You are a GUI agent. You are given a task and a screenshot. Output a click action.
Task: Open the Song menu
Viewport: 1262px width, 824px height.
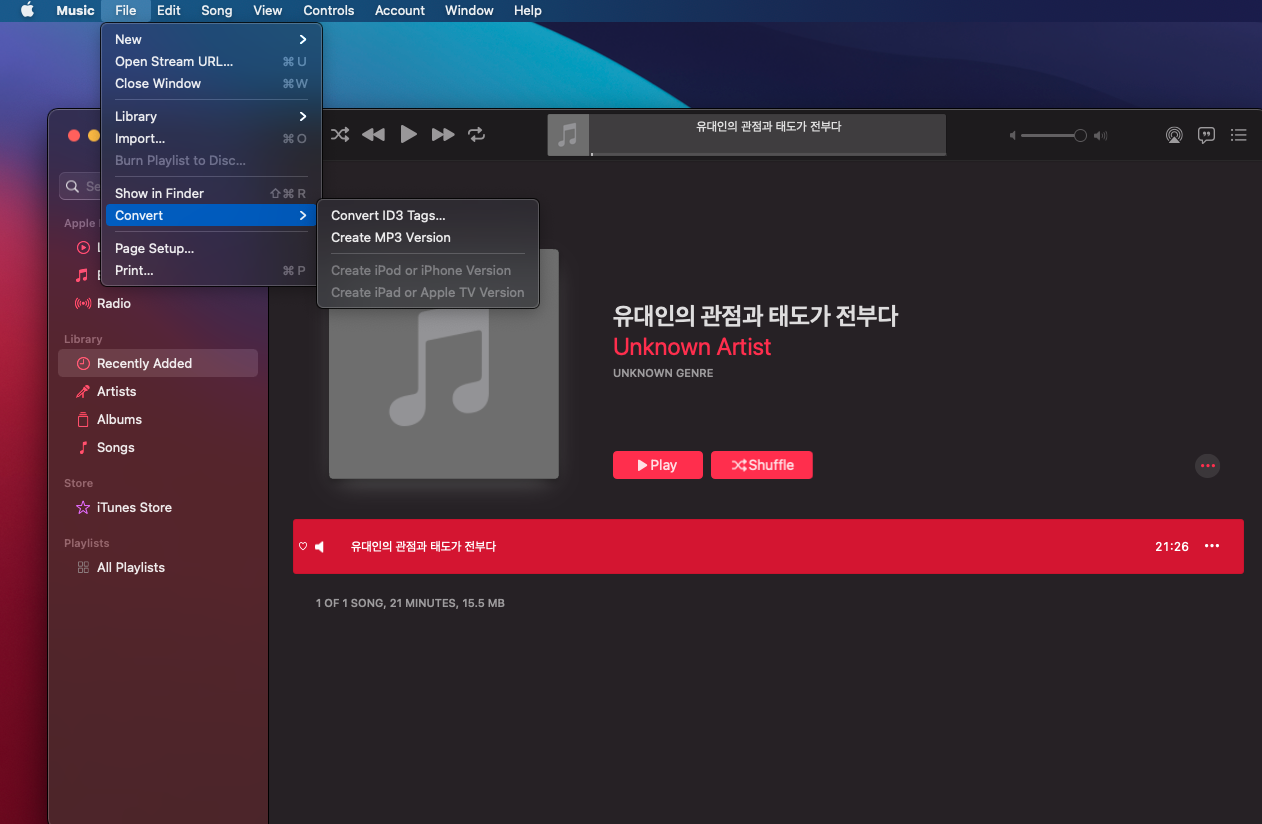(217, 10)
